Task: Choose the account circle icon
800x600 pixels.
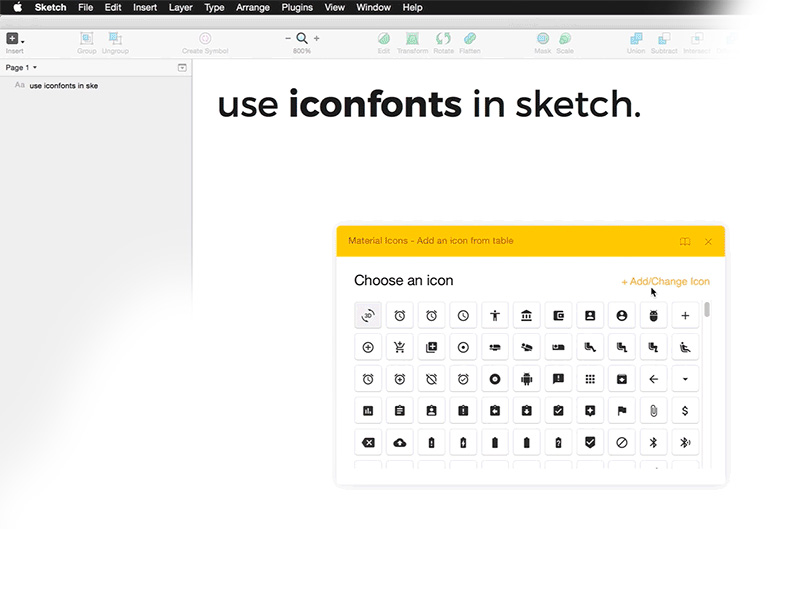Action: coord(621,315)
